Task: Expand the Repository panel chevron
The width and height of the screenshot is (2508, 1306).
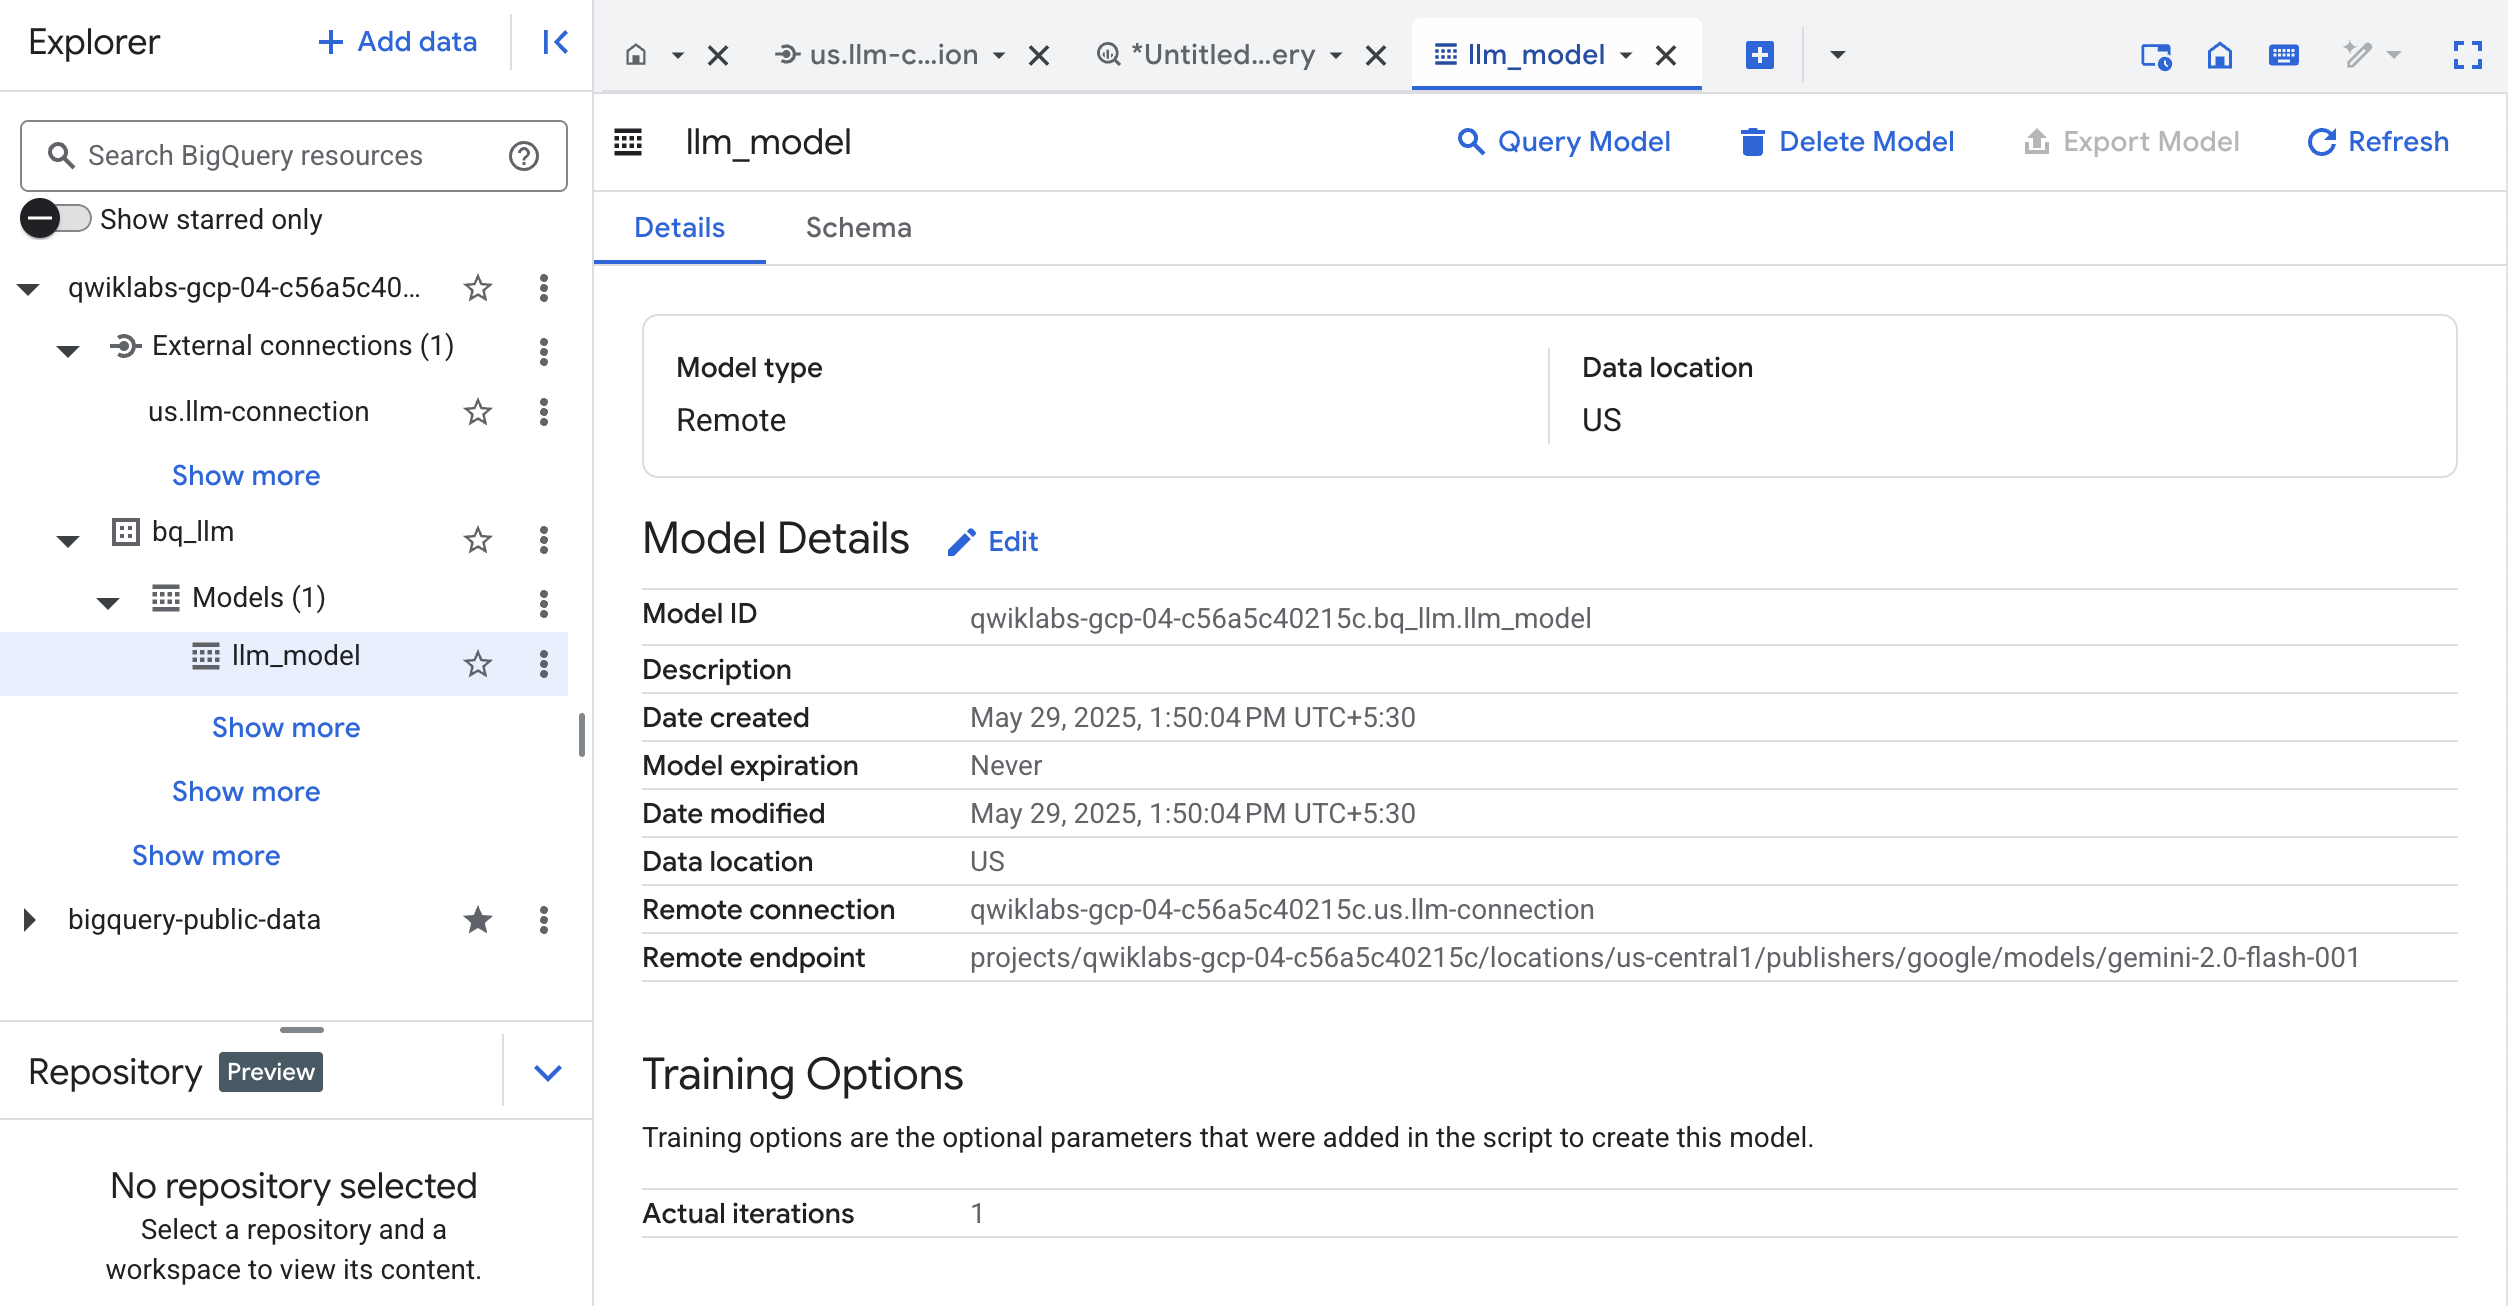Action: click(x=548, y=1073)
